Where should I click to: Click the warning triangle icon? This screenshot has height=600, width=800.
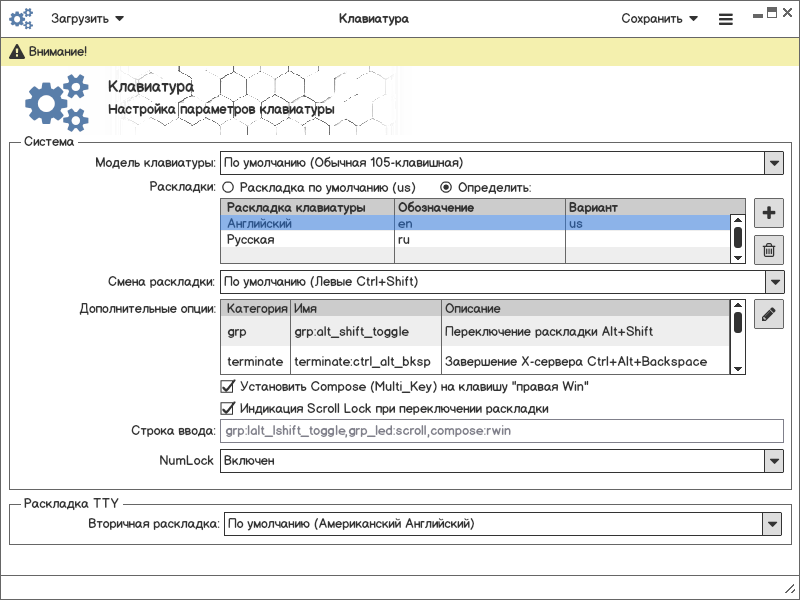17,52
